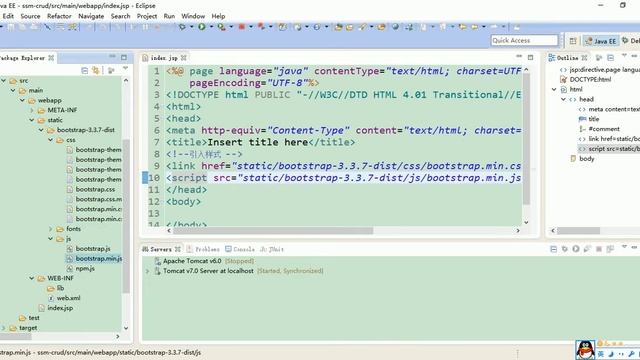Collapse the bootstrap-3.3.7-dist folder
Screen dimensions: 640x360
coord(41,130)
